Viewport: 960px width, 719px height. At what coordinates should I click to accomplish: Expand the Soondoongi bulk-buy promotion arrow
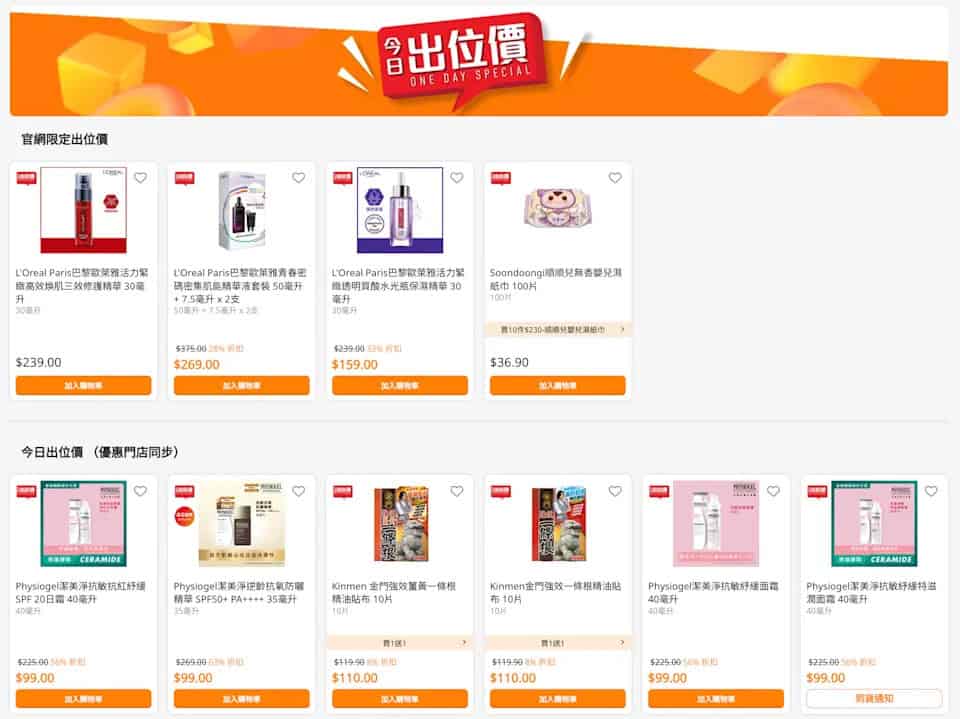tap(623, 329)
